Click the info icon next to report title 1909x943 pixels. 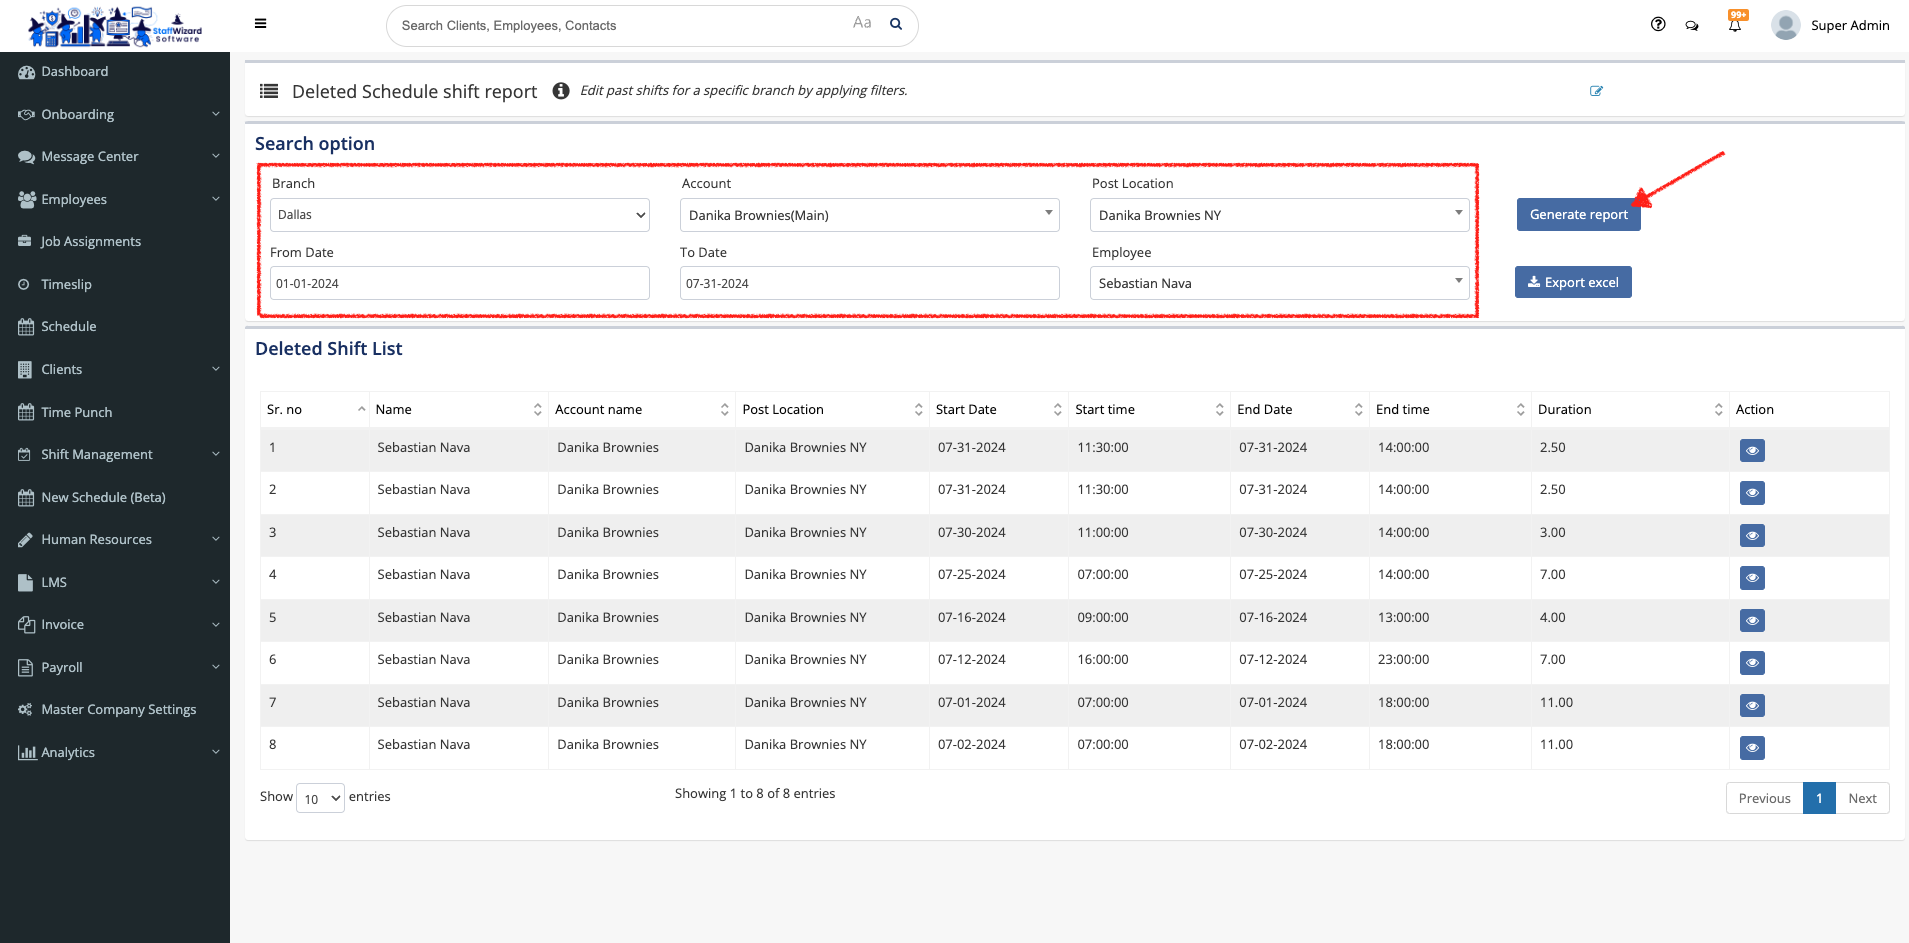[561, 91]
